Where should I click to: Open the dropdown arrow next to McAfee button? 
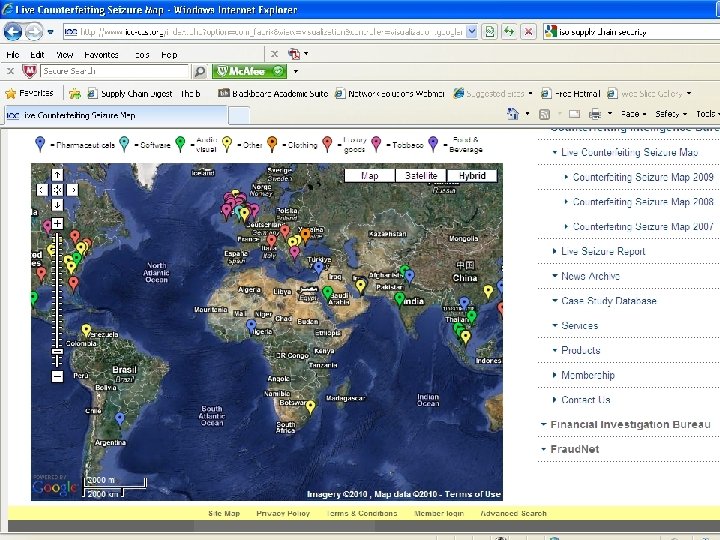click(296, 71)
